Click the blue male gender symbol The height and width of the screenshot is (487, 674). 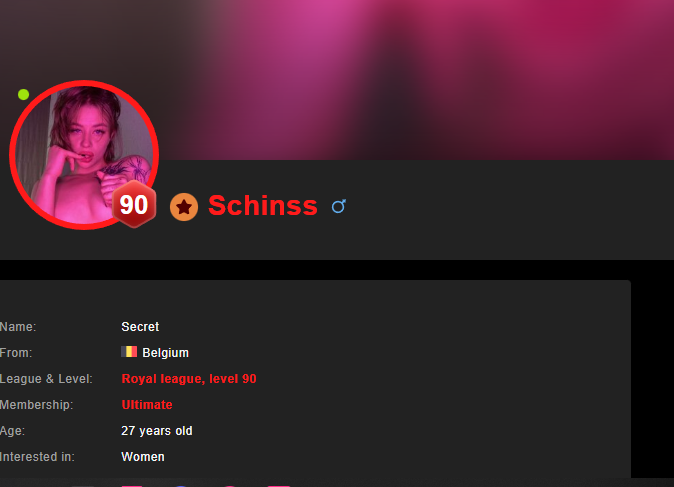(339, 206)
